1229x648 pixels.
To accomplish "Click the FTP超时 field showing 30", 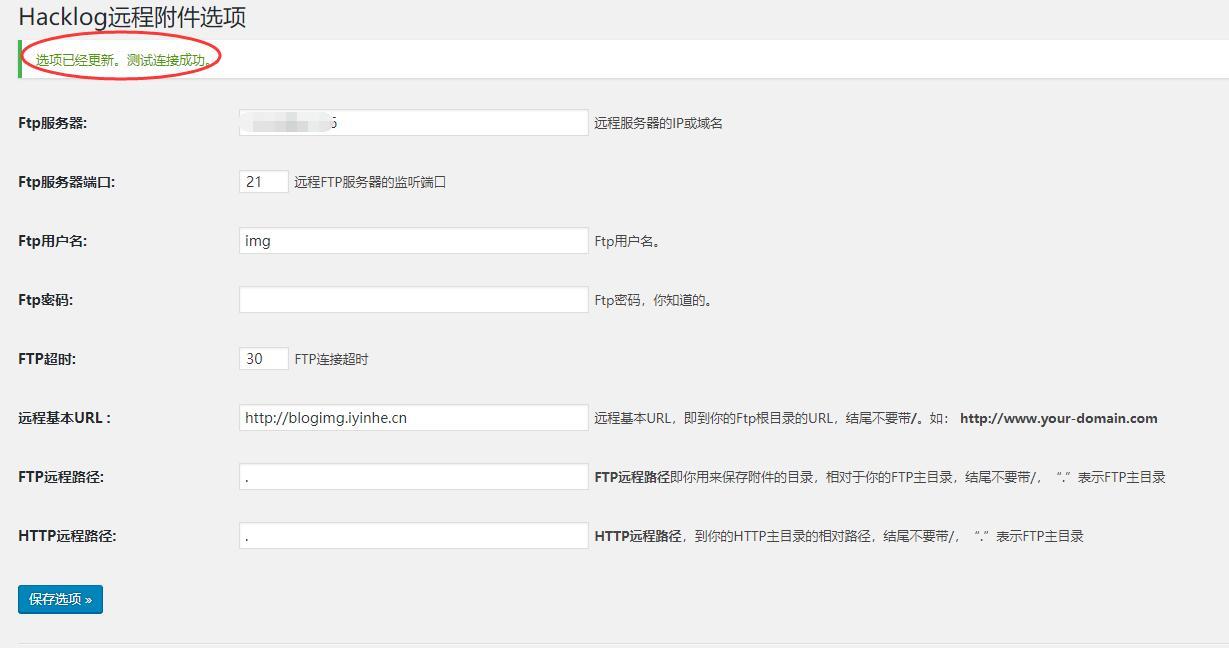I will (x=264, y=359).
